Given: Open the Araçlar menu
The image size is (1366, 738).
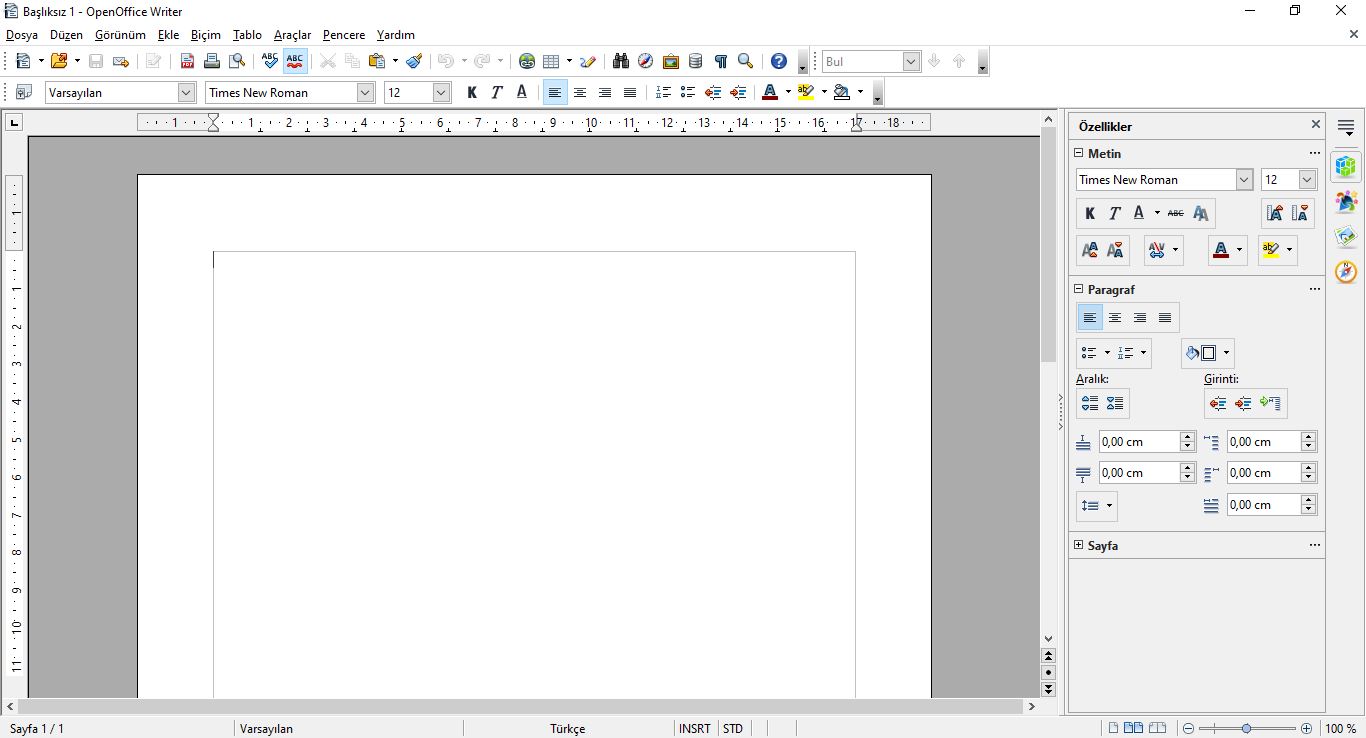Looking at the screenshot, I should tap(292, 34).
